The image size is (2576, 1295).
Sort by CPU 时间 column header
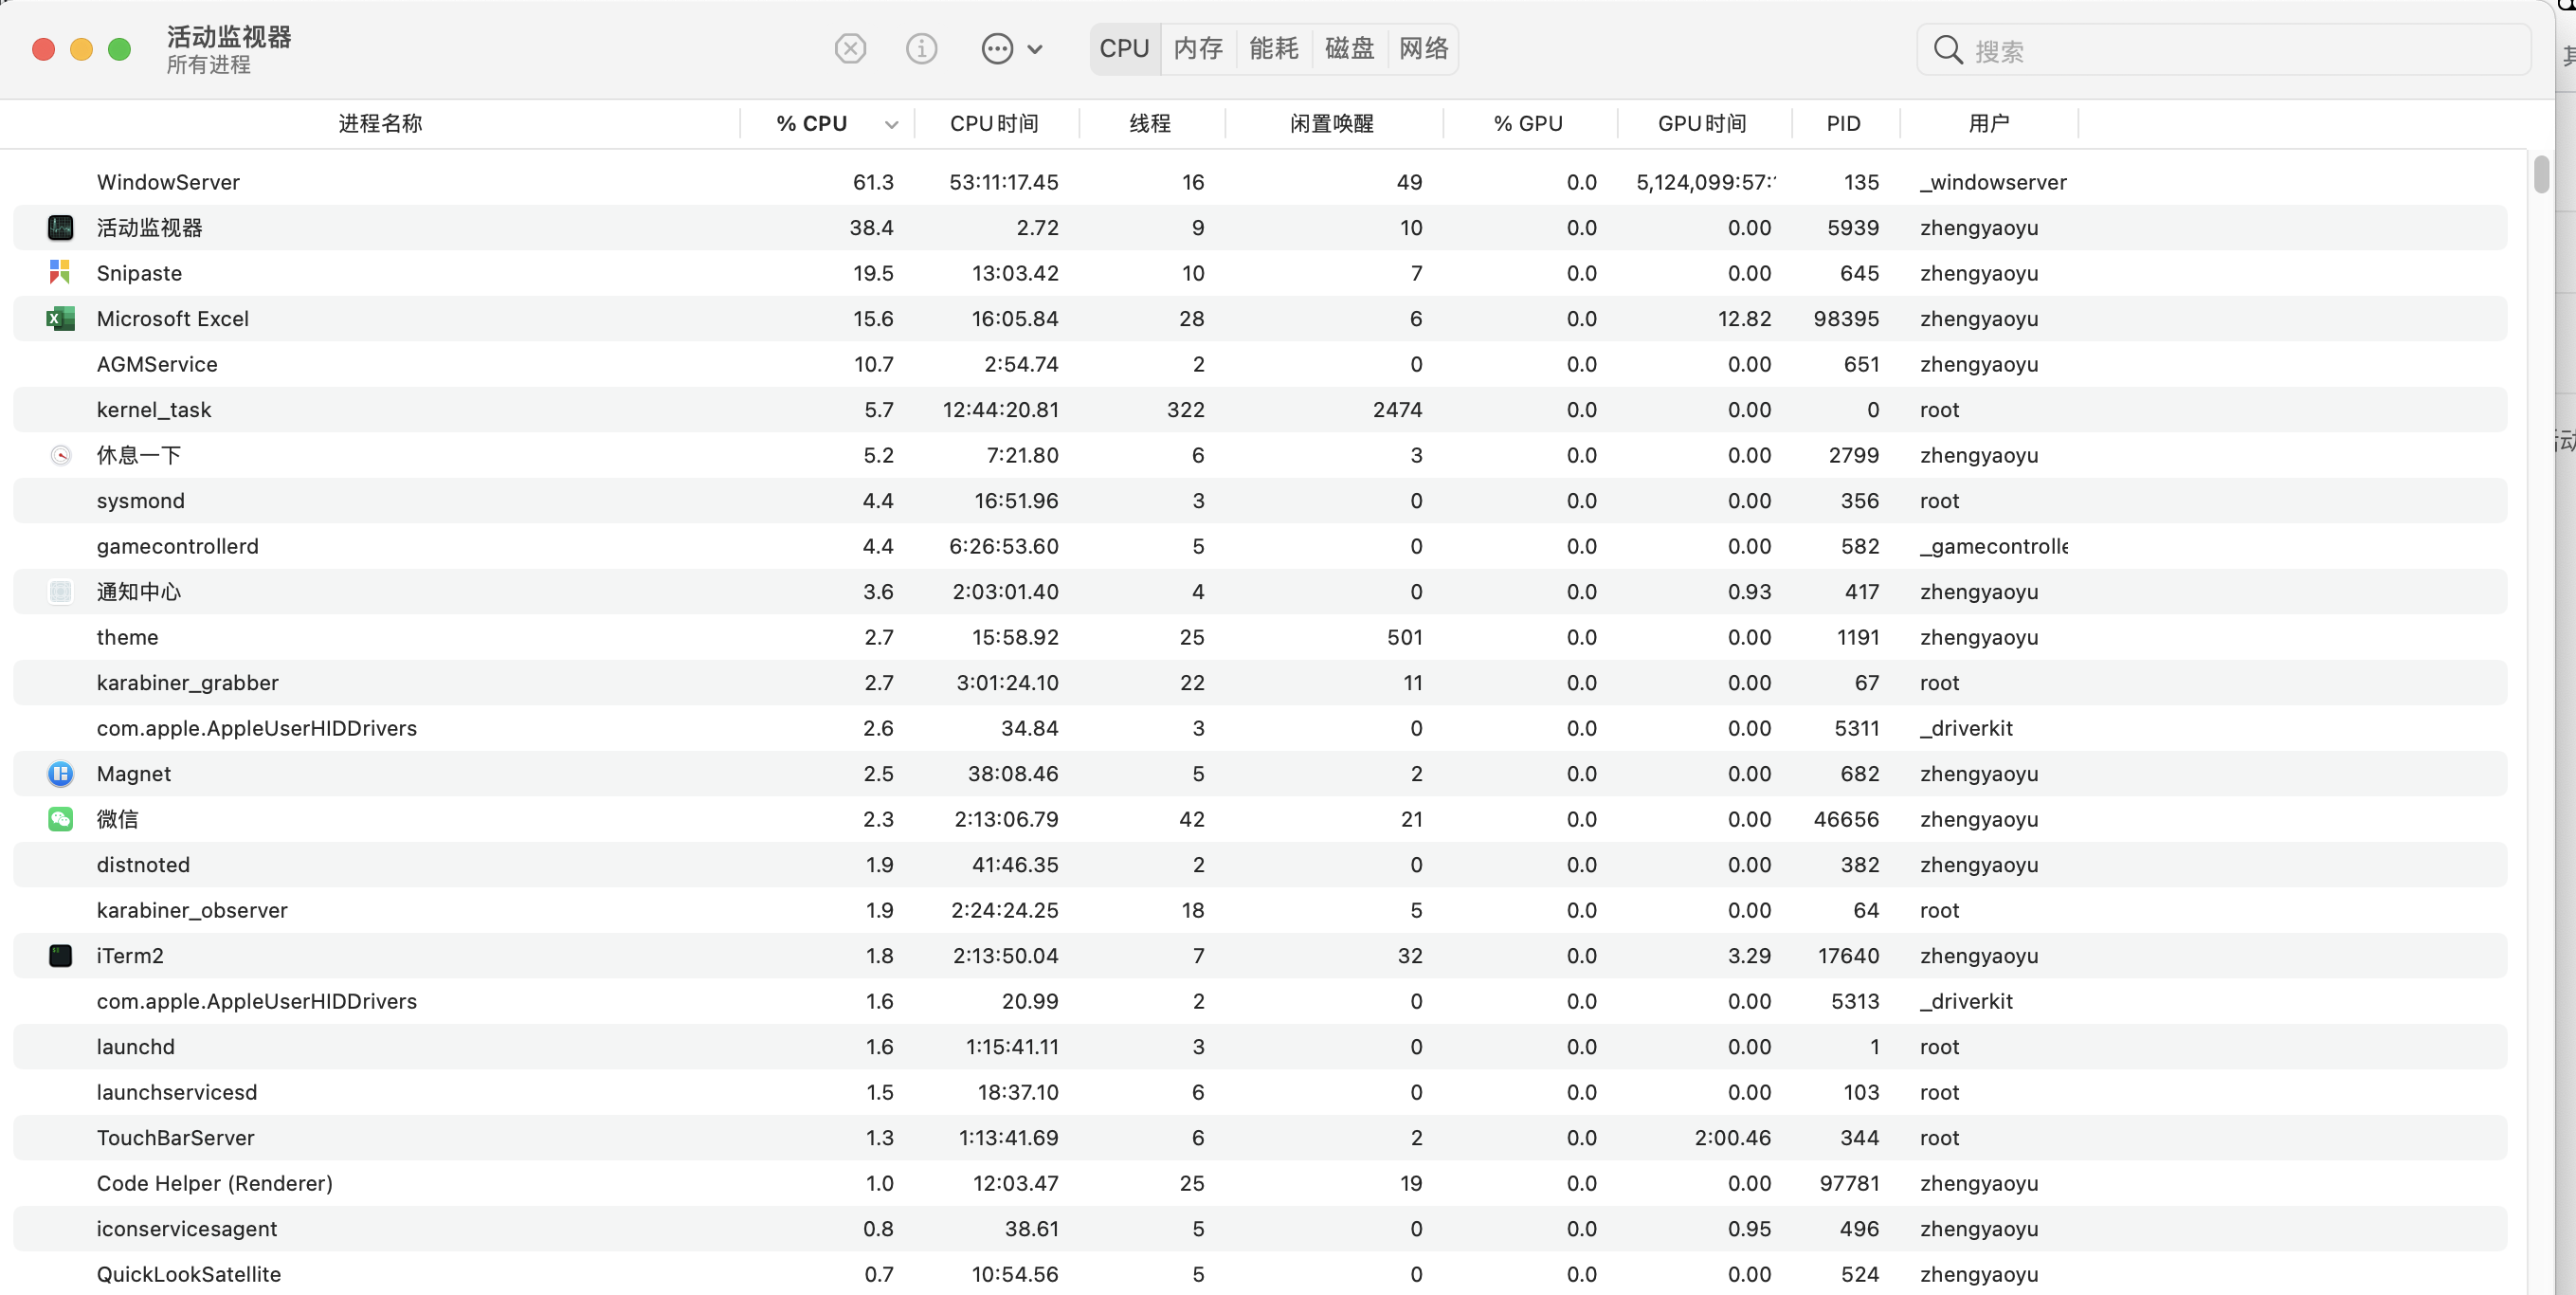tap(994, 123)
